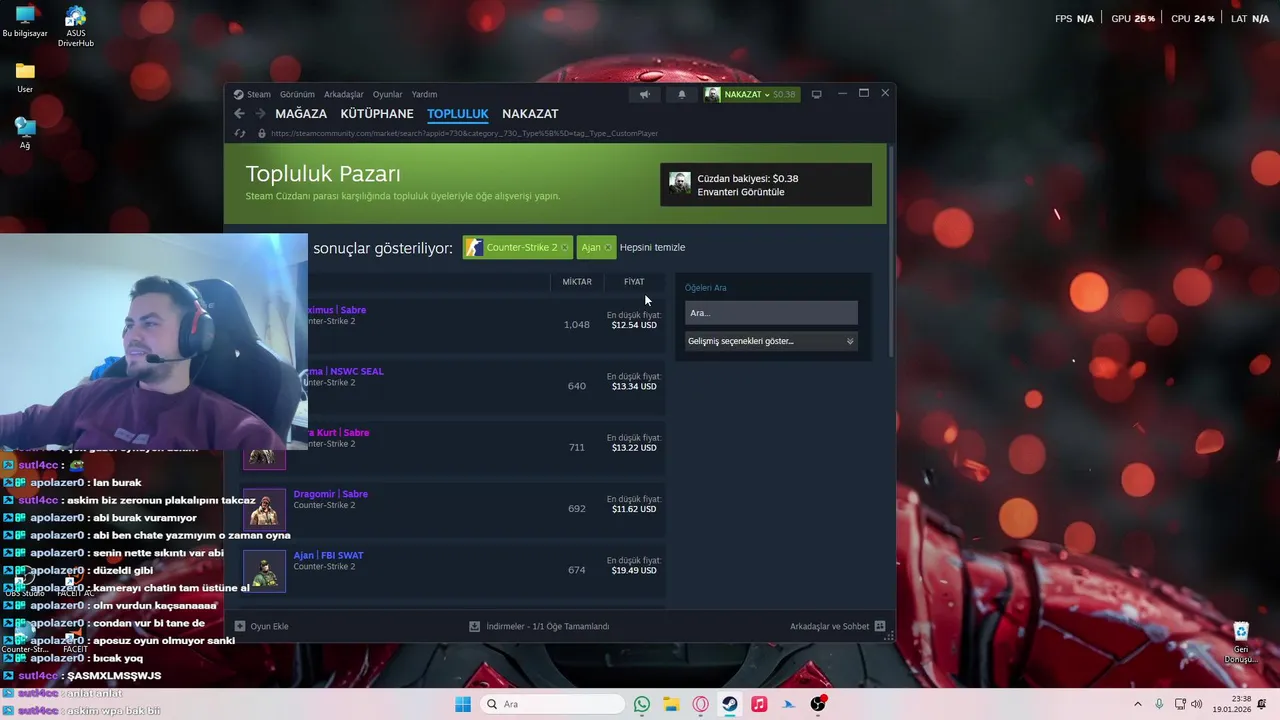Click the padlock icon beside the URL
Image resolution: width=1280 pixels, height=720 pixels.
pos(262,133)
